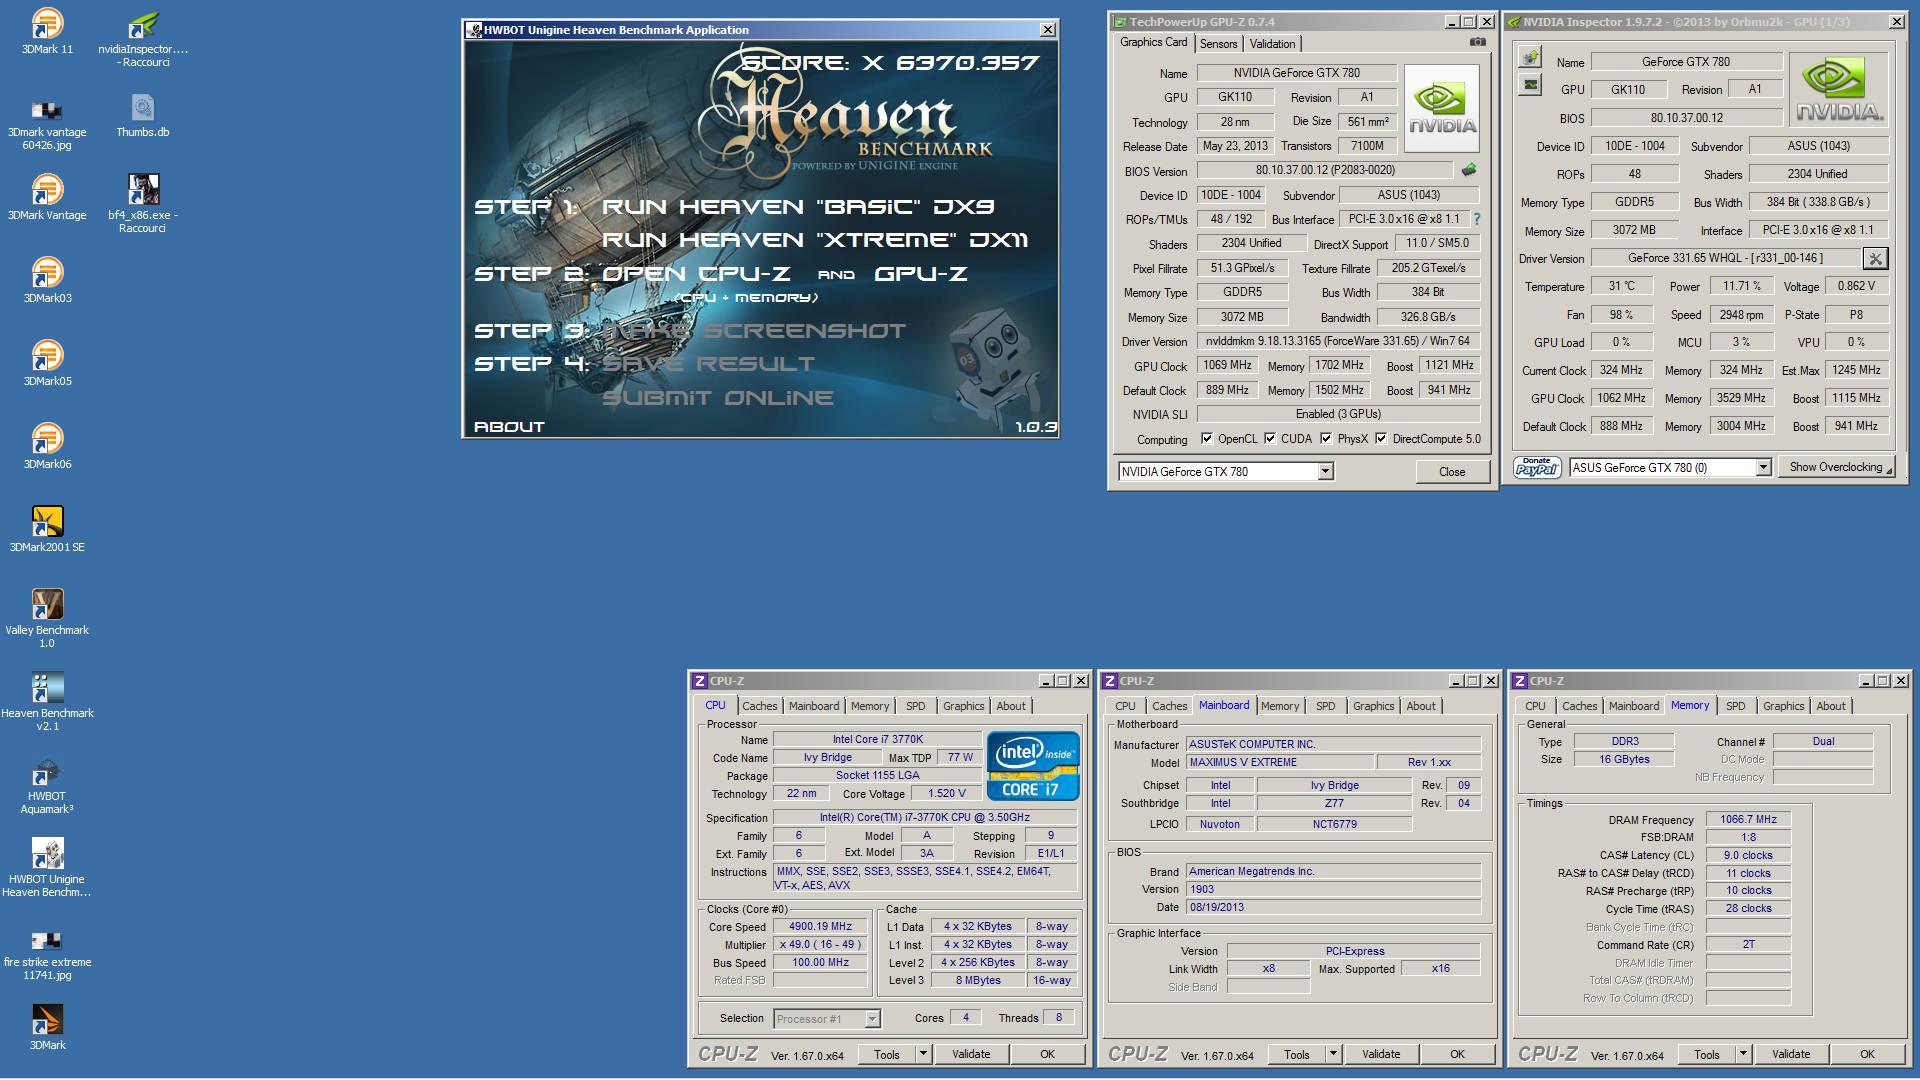This screenshot has height=1080, width=1920.
Task: Select the Thumbs.db file icon
Action: click(143, 114)
